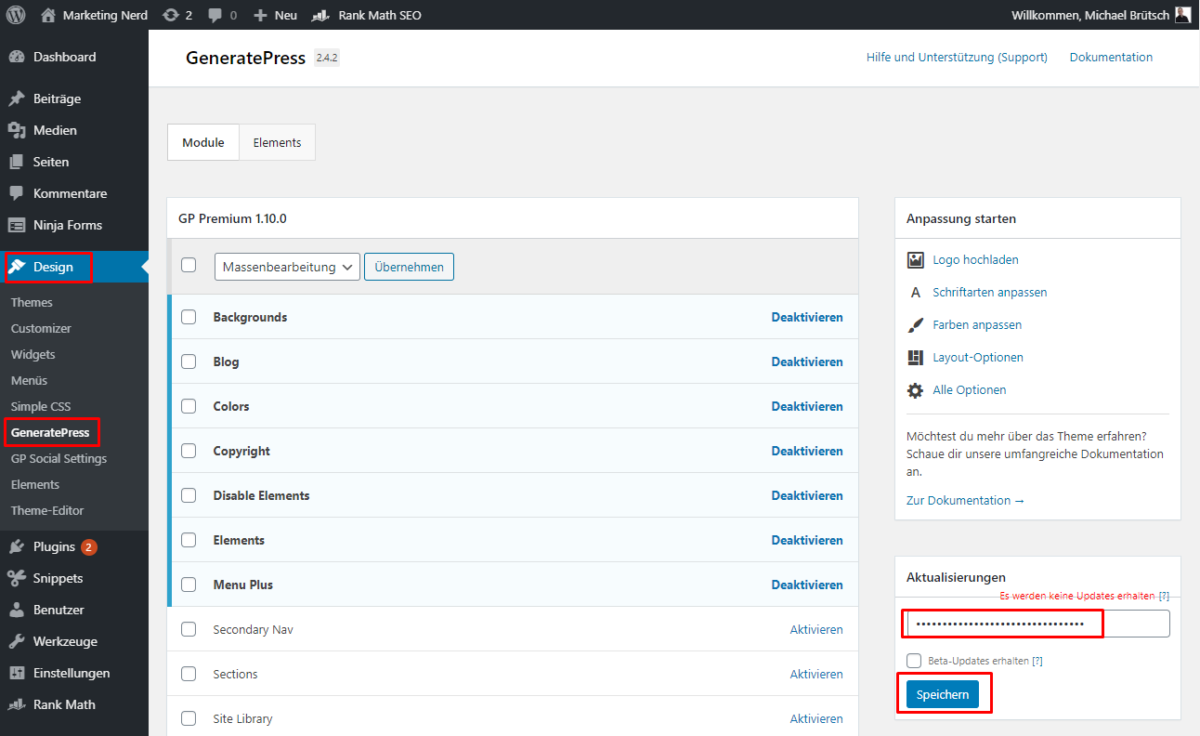The width and height of the screenshot is (1200, 736).
Task: Click Aktivieren for Secondary Nav
Action: pos(816,630)
